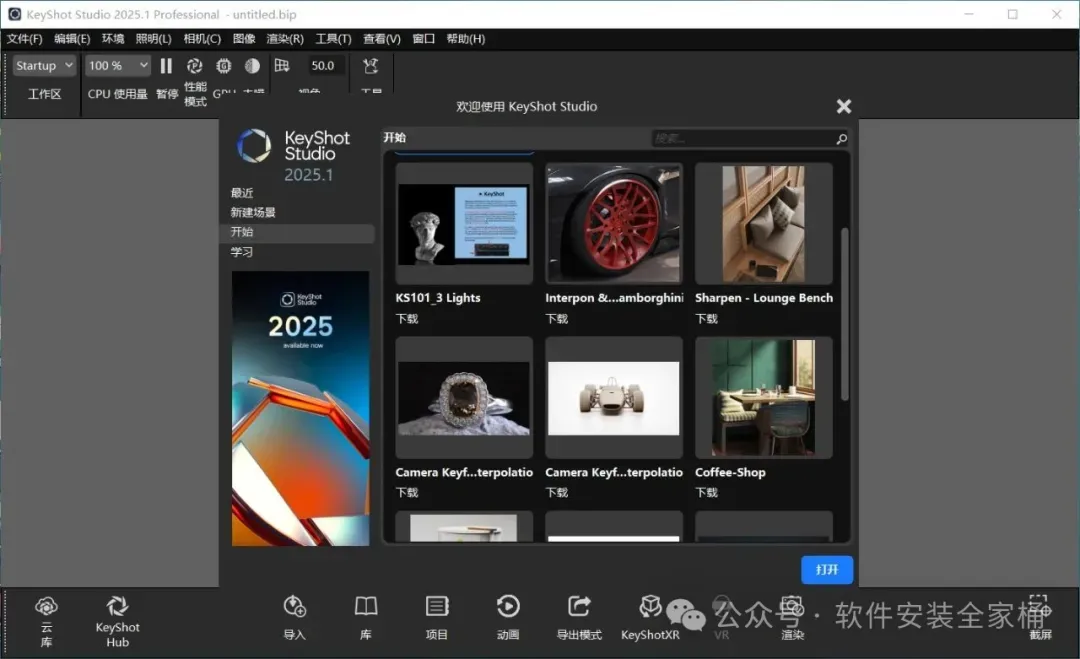
Task: Select 开始 (Start) in welcome sidebar
Action: coord(298,232)
